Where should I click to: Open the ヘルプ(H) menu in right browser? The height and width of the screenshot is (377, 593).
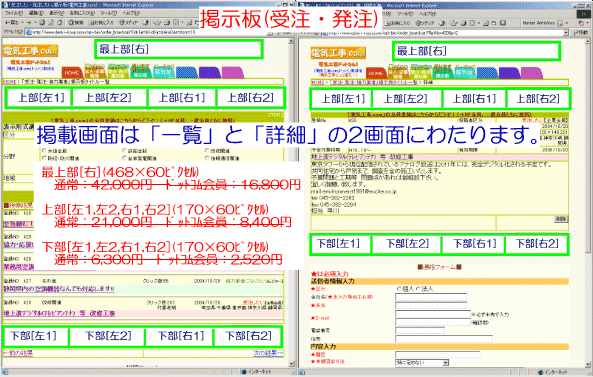427,13
